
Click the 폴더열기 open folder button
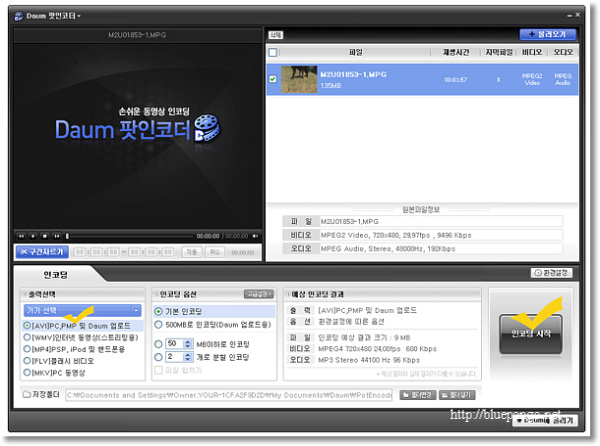[x=457, y=395]
